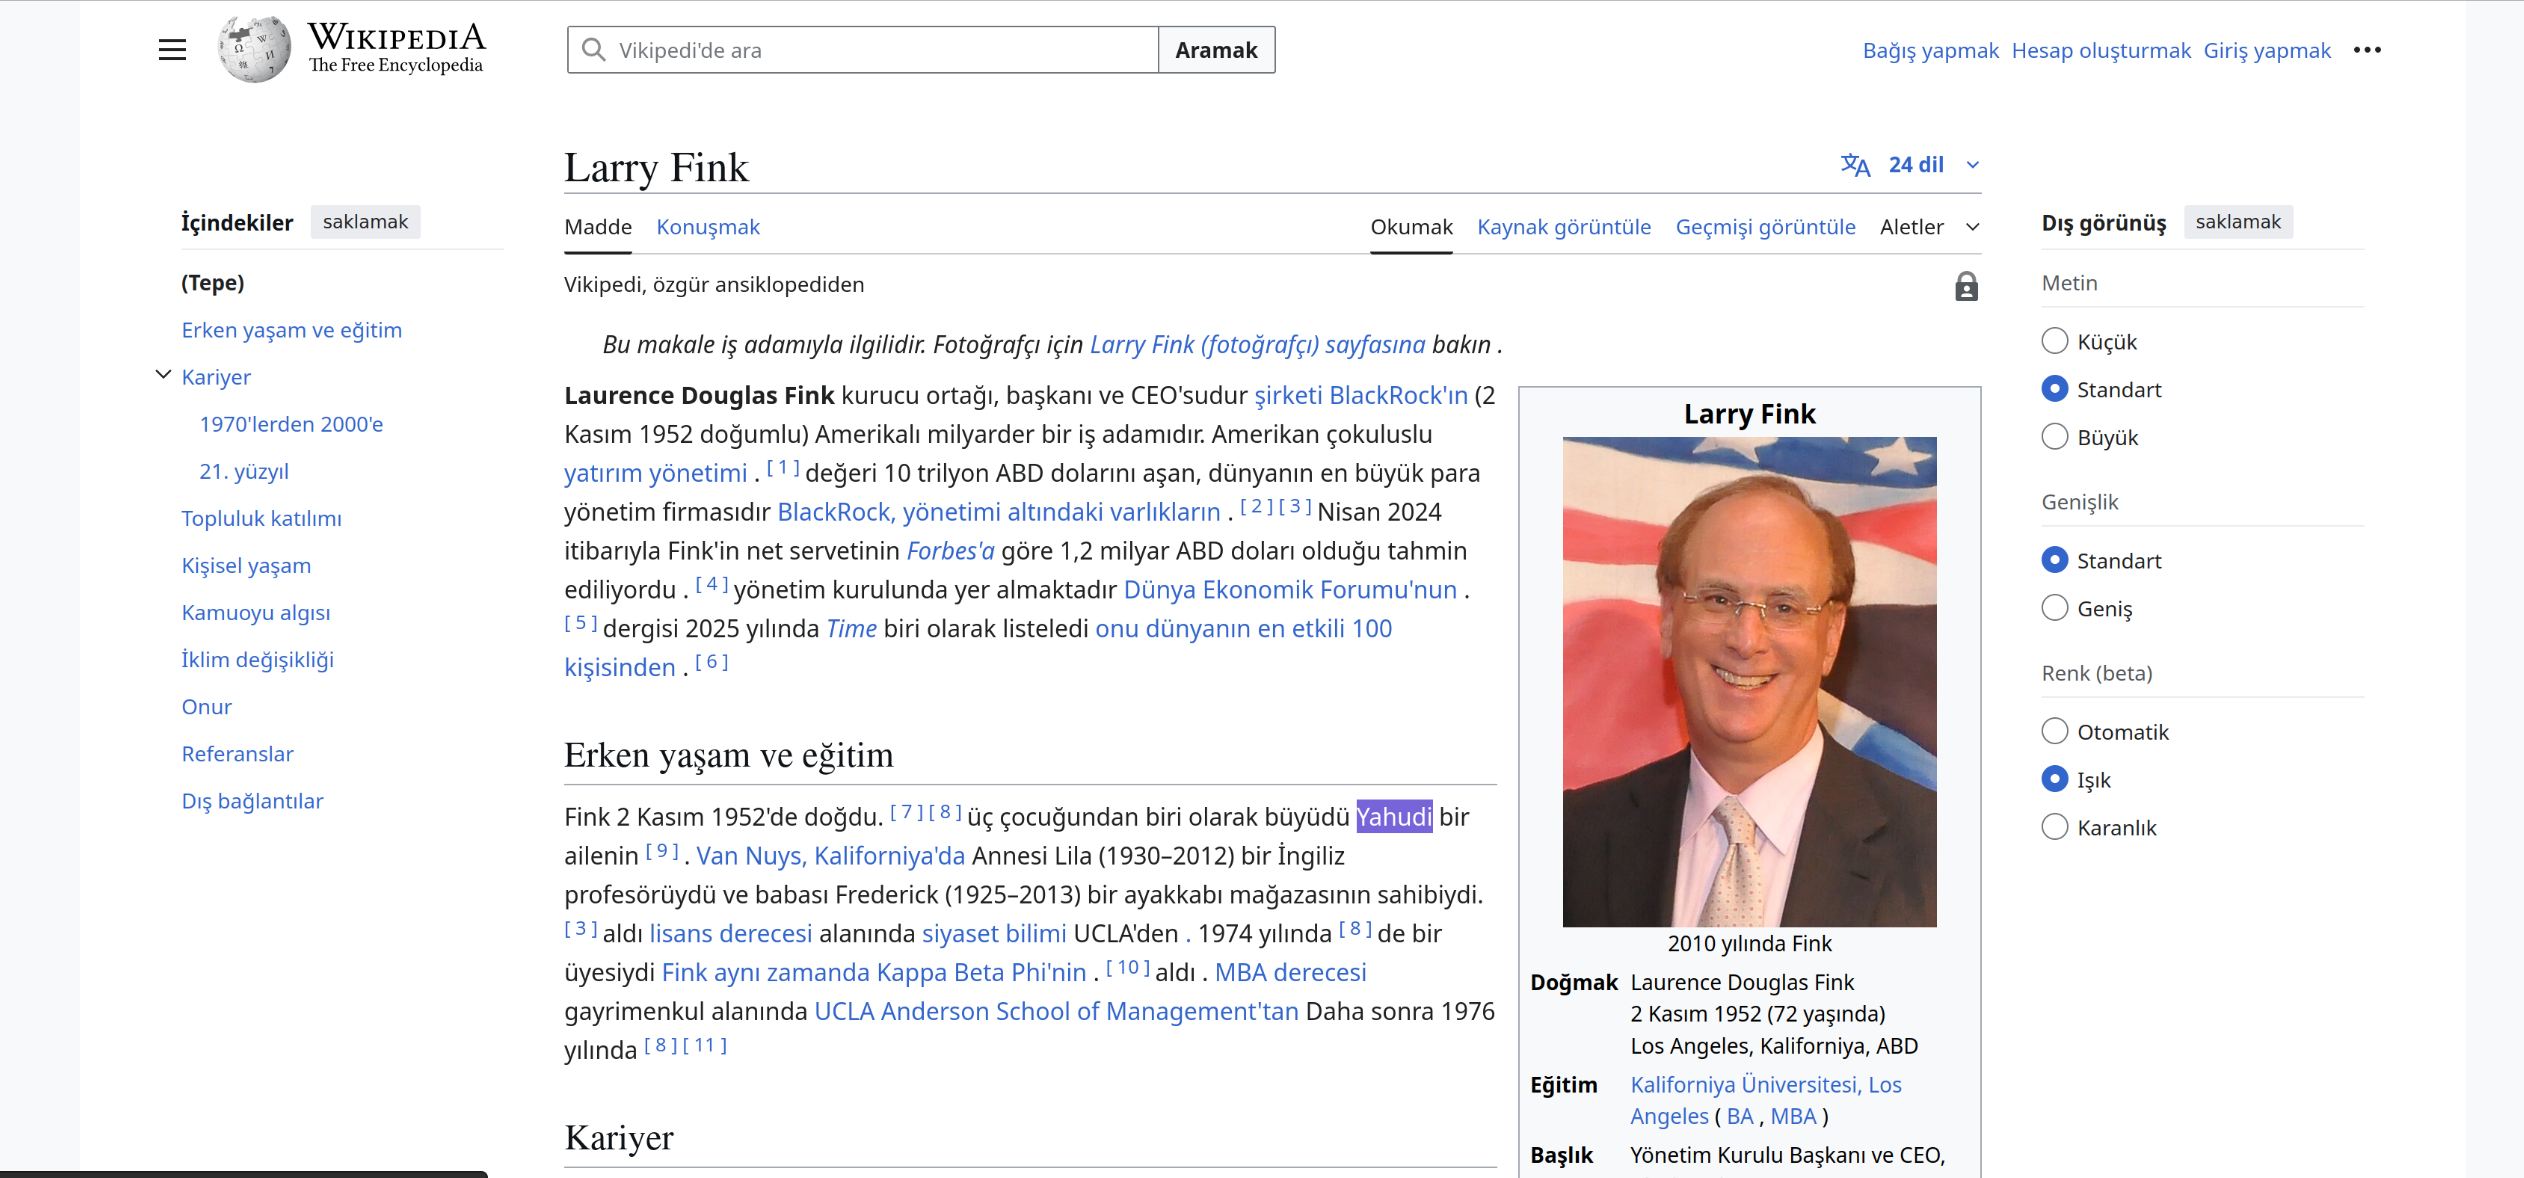
Task: Click citation reference [6]
Action: point(712,661)
